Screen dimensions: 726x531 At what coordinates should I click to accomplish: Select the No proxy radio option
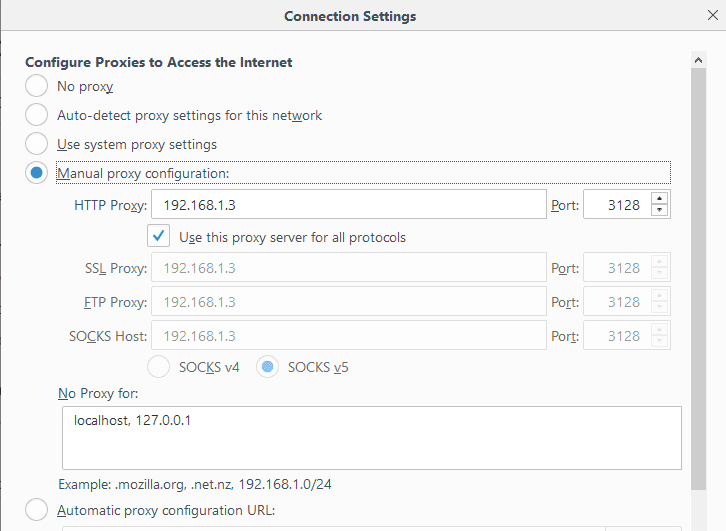tap(37, 86)
